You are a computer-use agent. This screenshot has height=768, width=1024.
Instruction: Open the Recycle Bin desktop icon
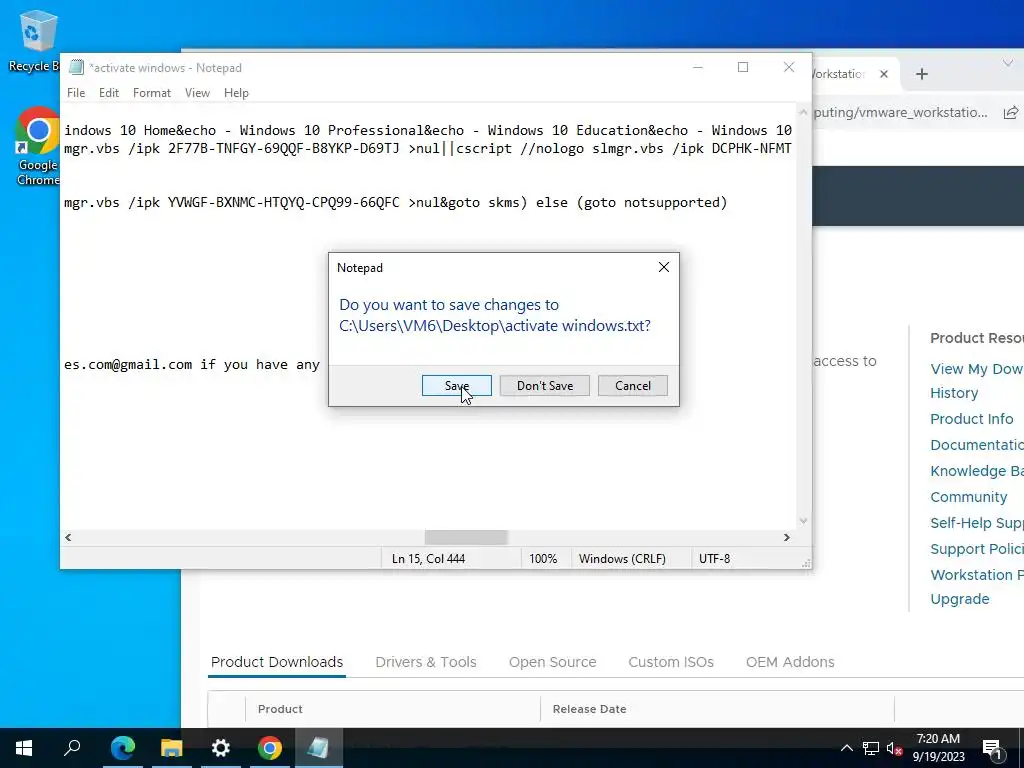36,40
